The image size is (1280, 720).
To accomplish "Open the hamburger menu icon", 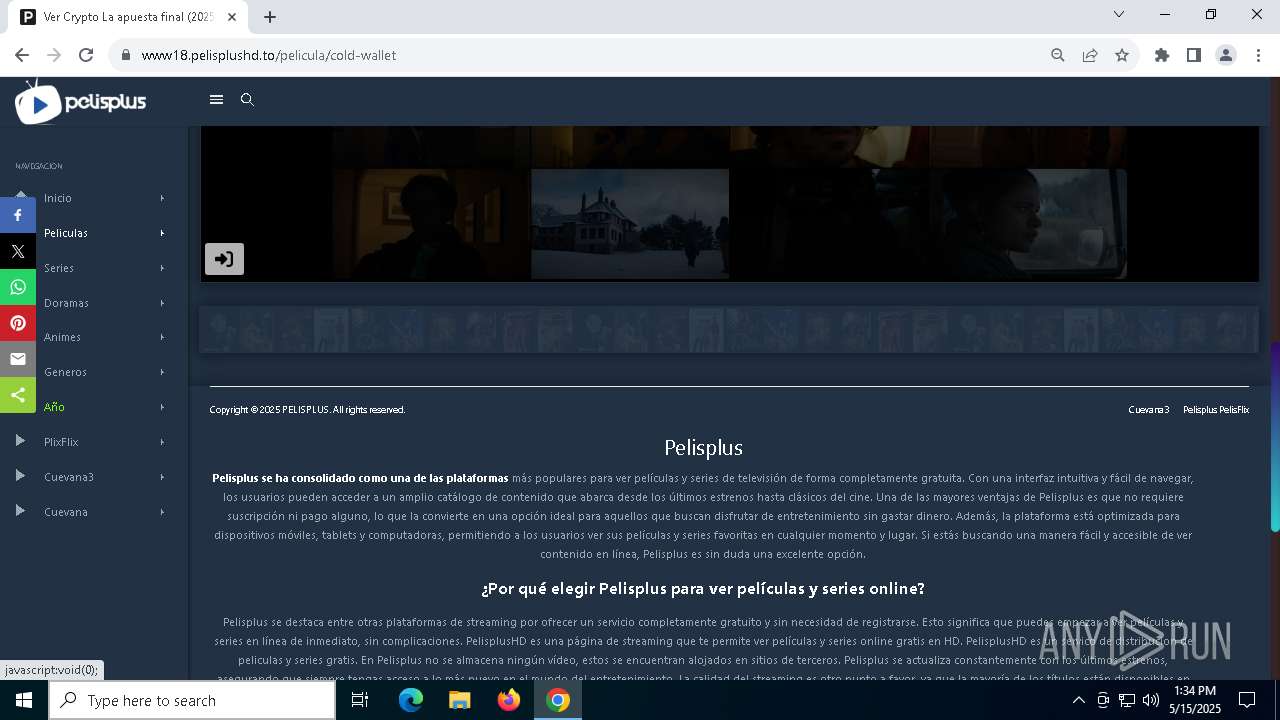I will [x=216, y=100].
